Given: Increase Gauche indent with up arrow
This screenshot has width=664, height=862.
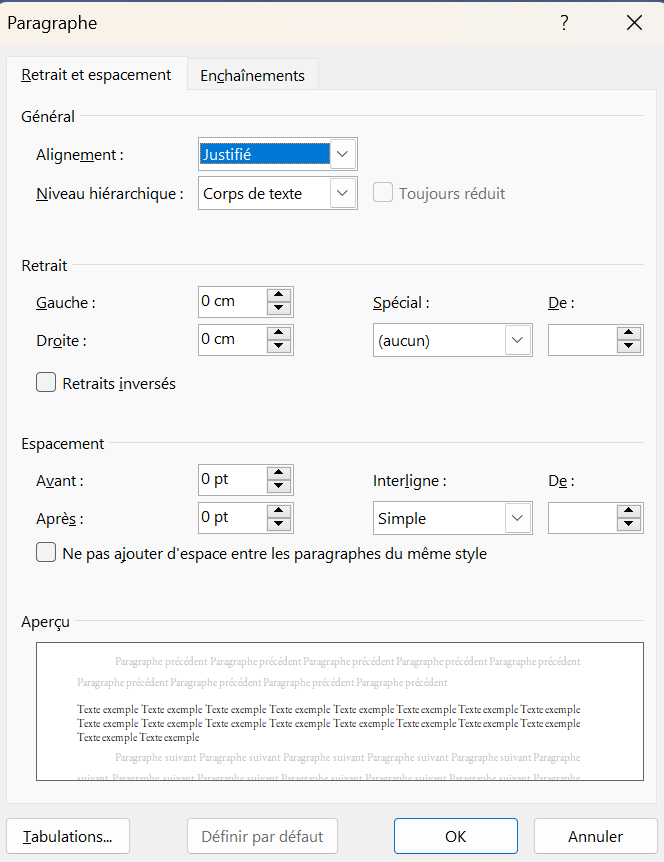Looking at the screenshot, I should pyautogui.click(x=279, y=295).
